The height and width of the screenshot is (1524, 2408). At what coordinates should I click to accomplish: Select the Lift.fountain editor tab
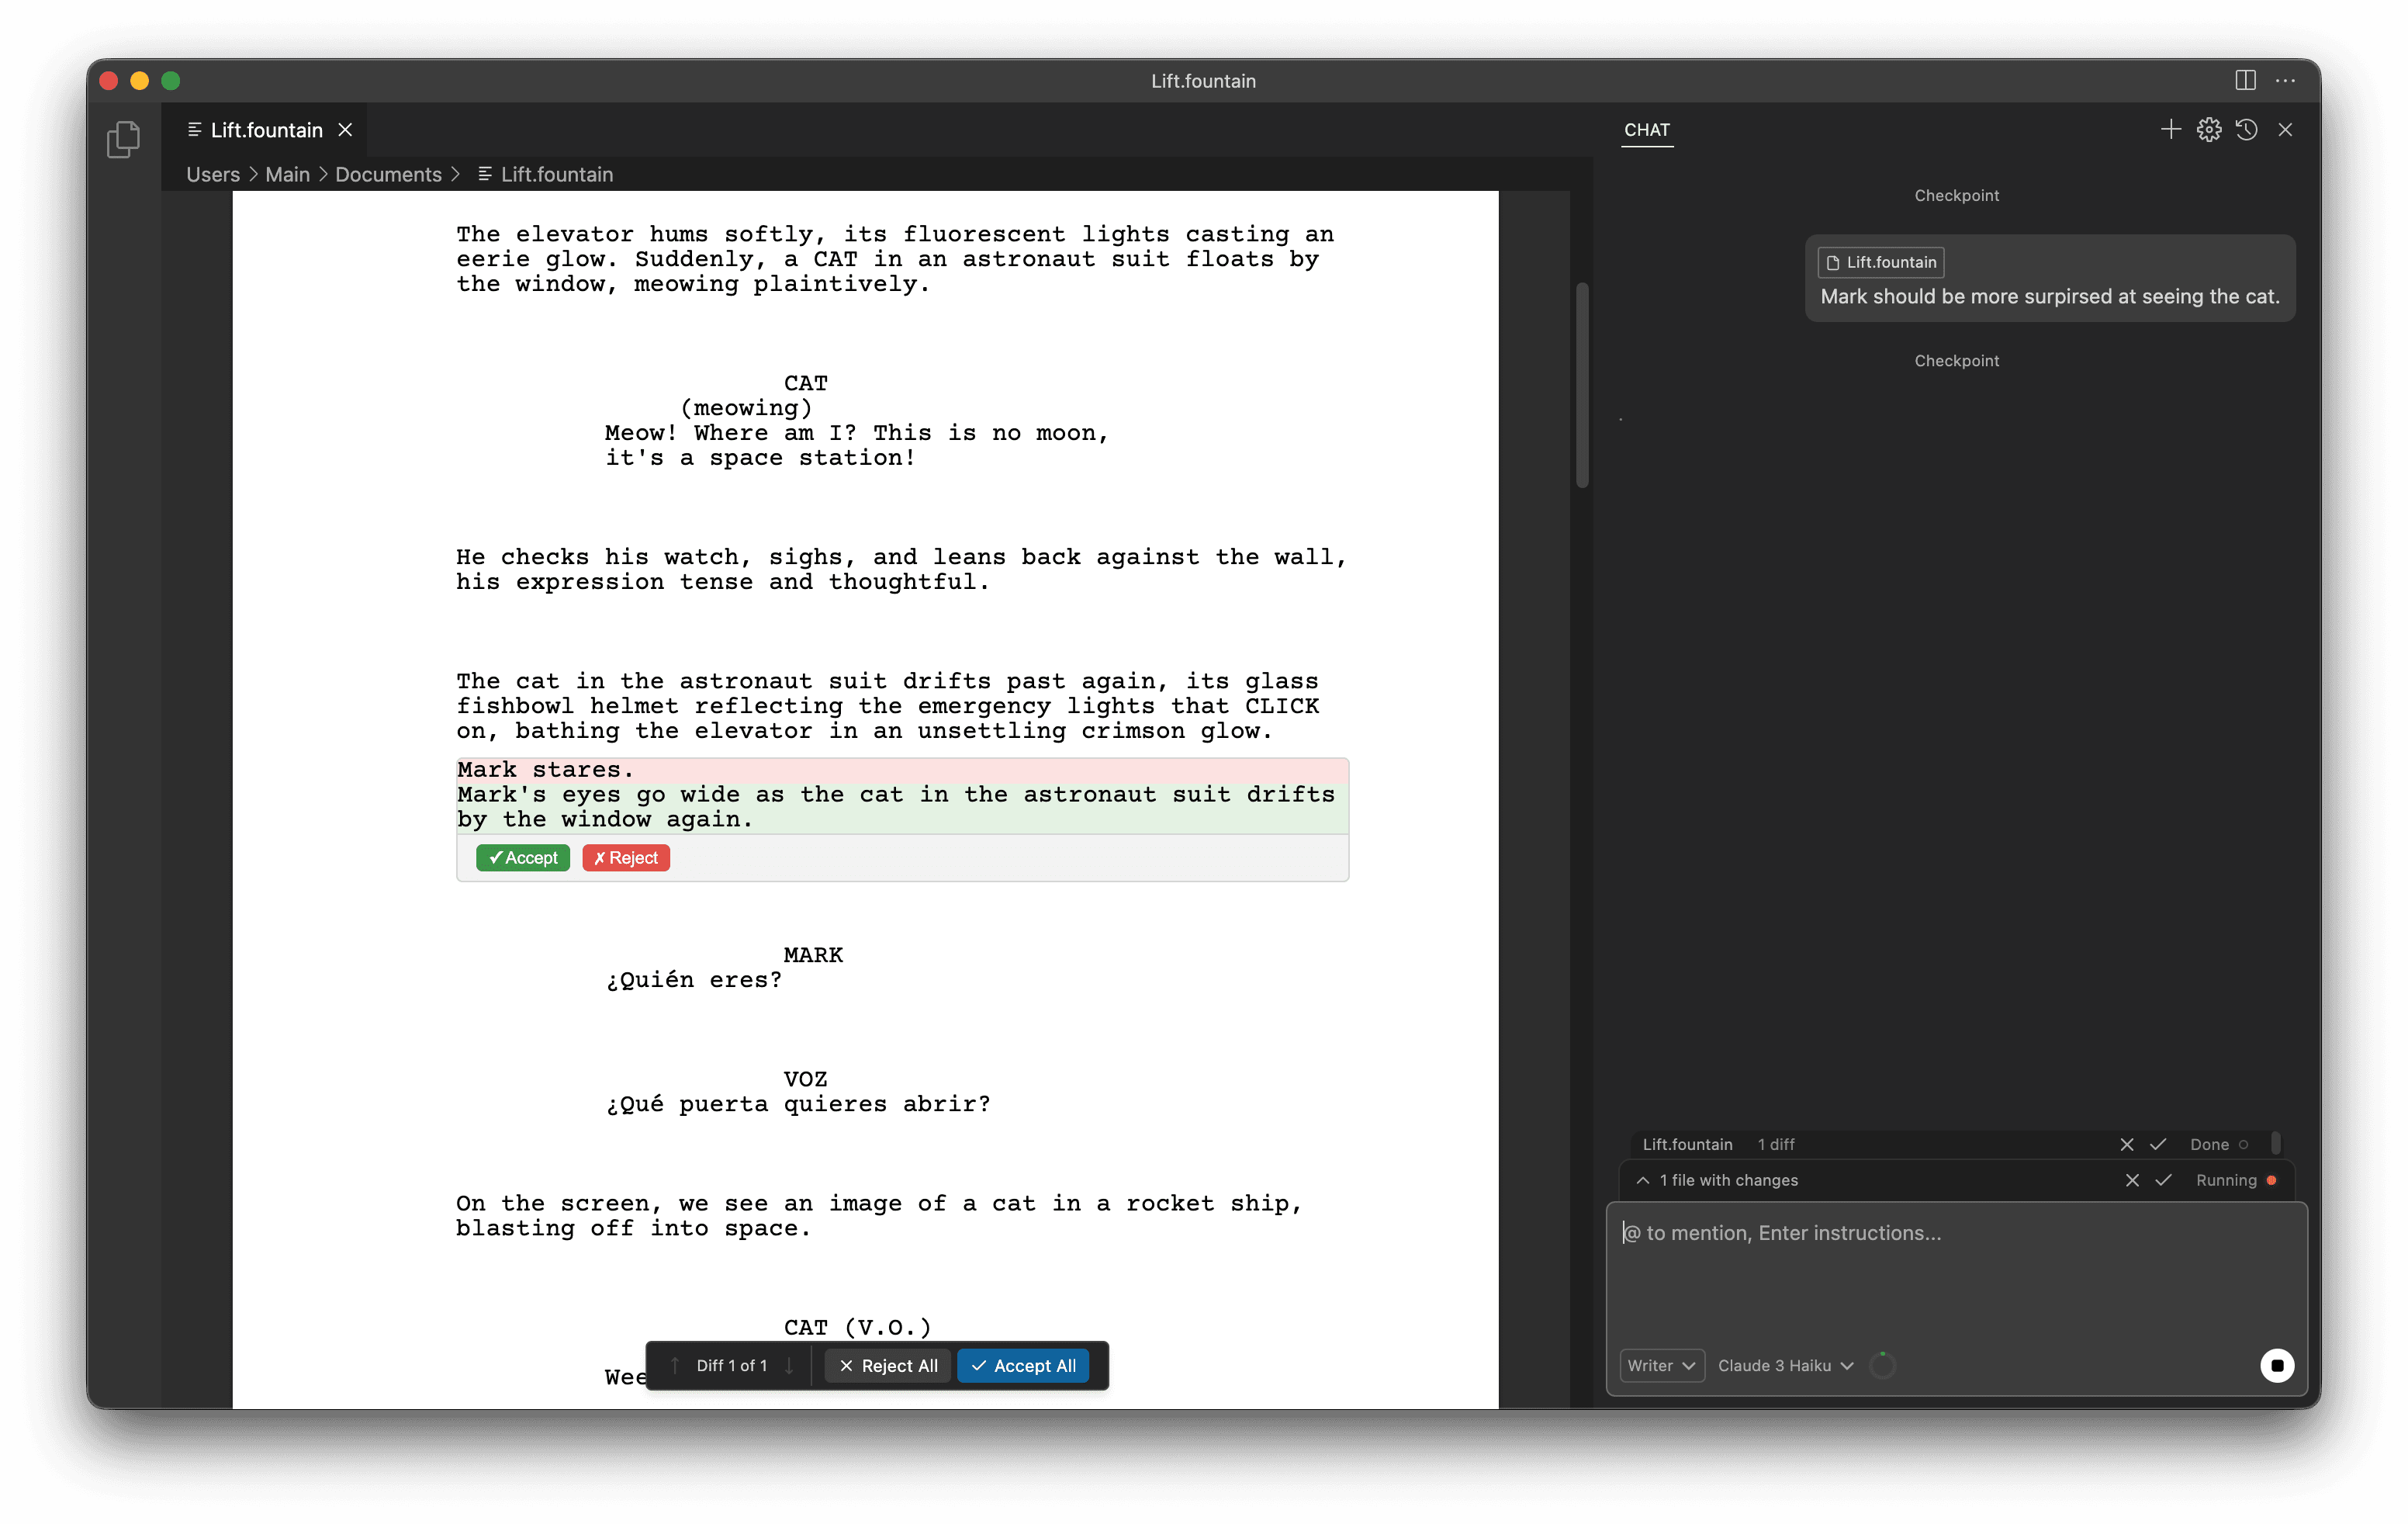266,129
